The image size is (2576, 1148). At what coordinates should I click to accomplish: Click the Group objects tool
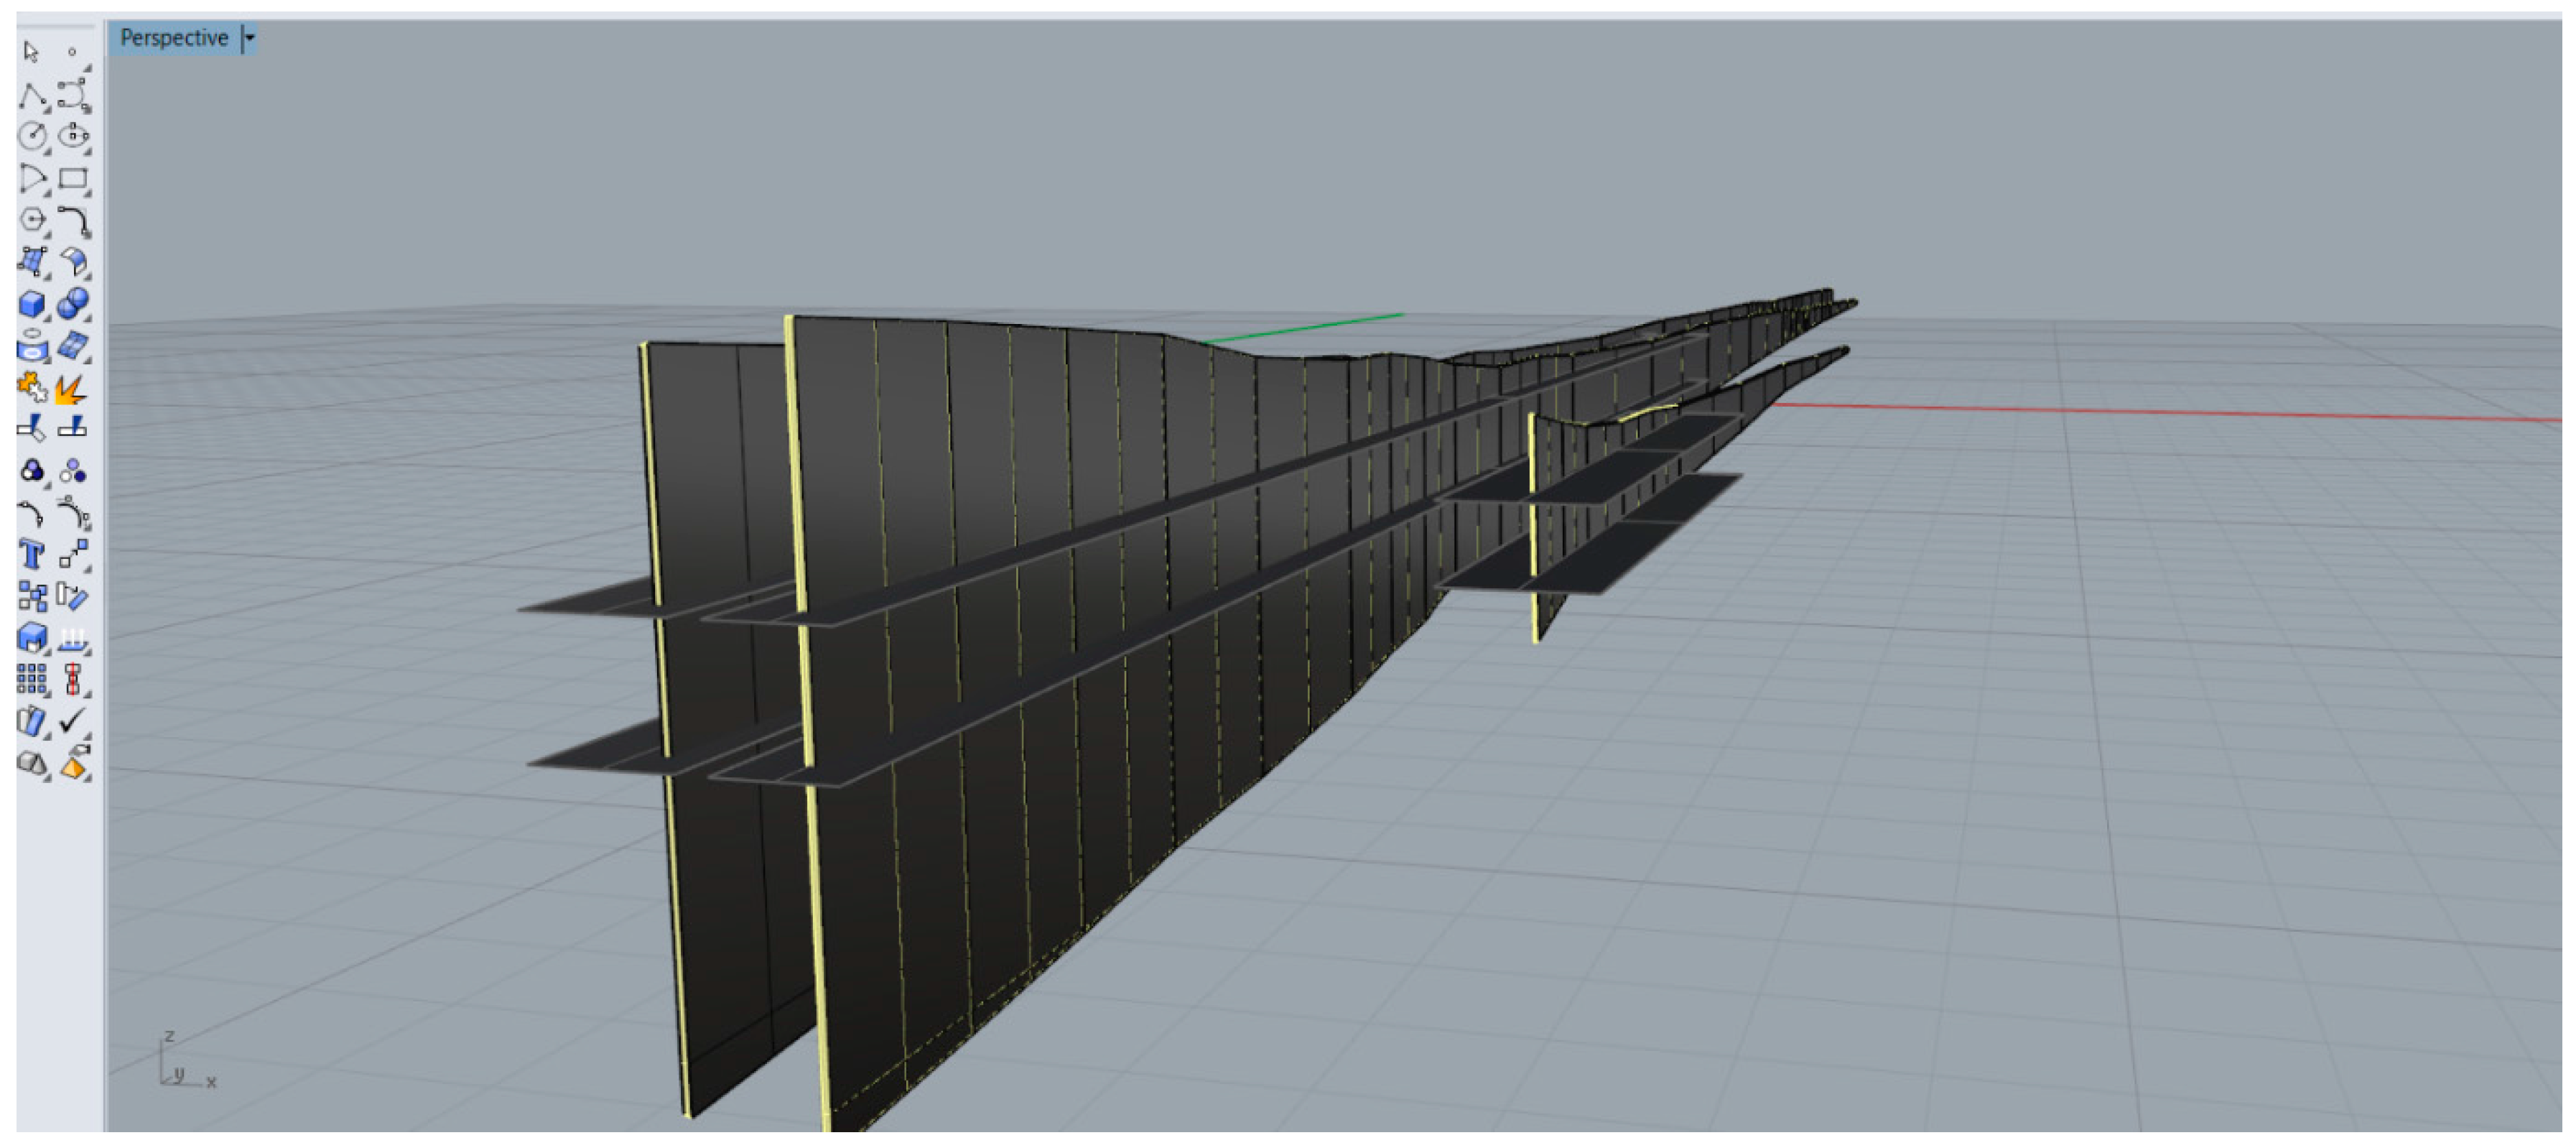[x=32, y=472]
